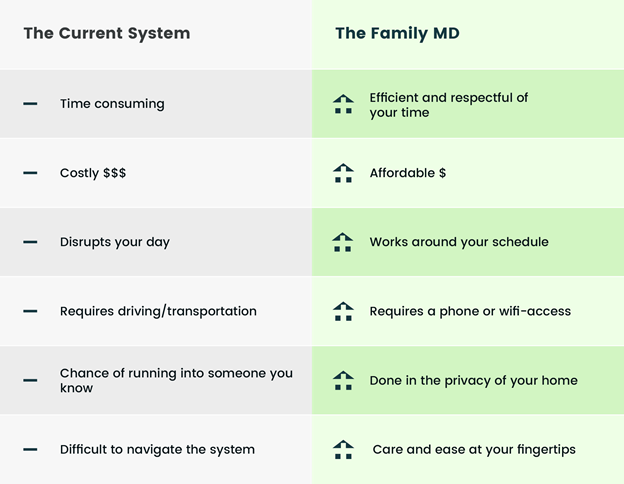This screenshot has width=624, height=484.
Task: Select 'The Family MD' column header
Action: click(397, 33)
